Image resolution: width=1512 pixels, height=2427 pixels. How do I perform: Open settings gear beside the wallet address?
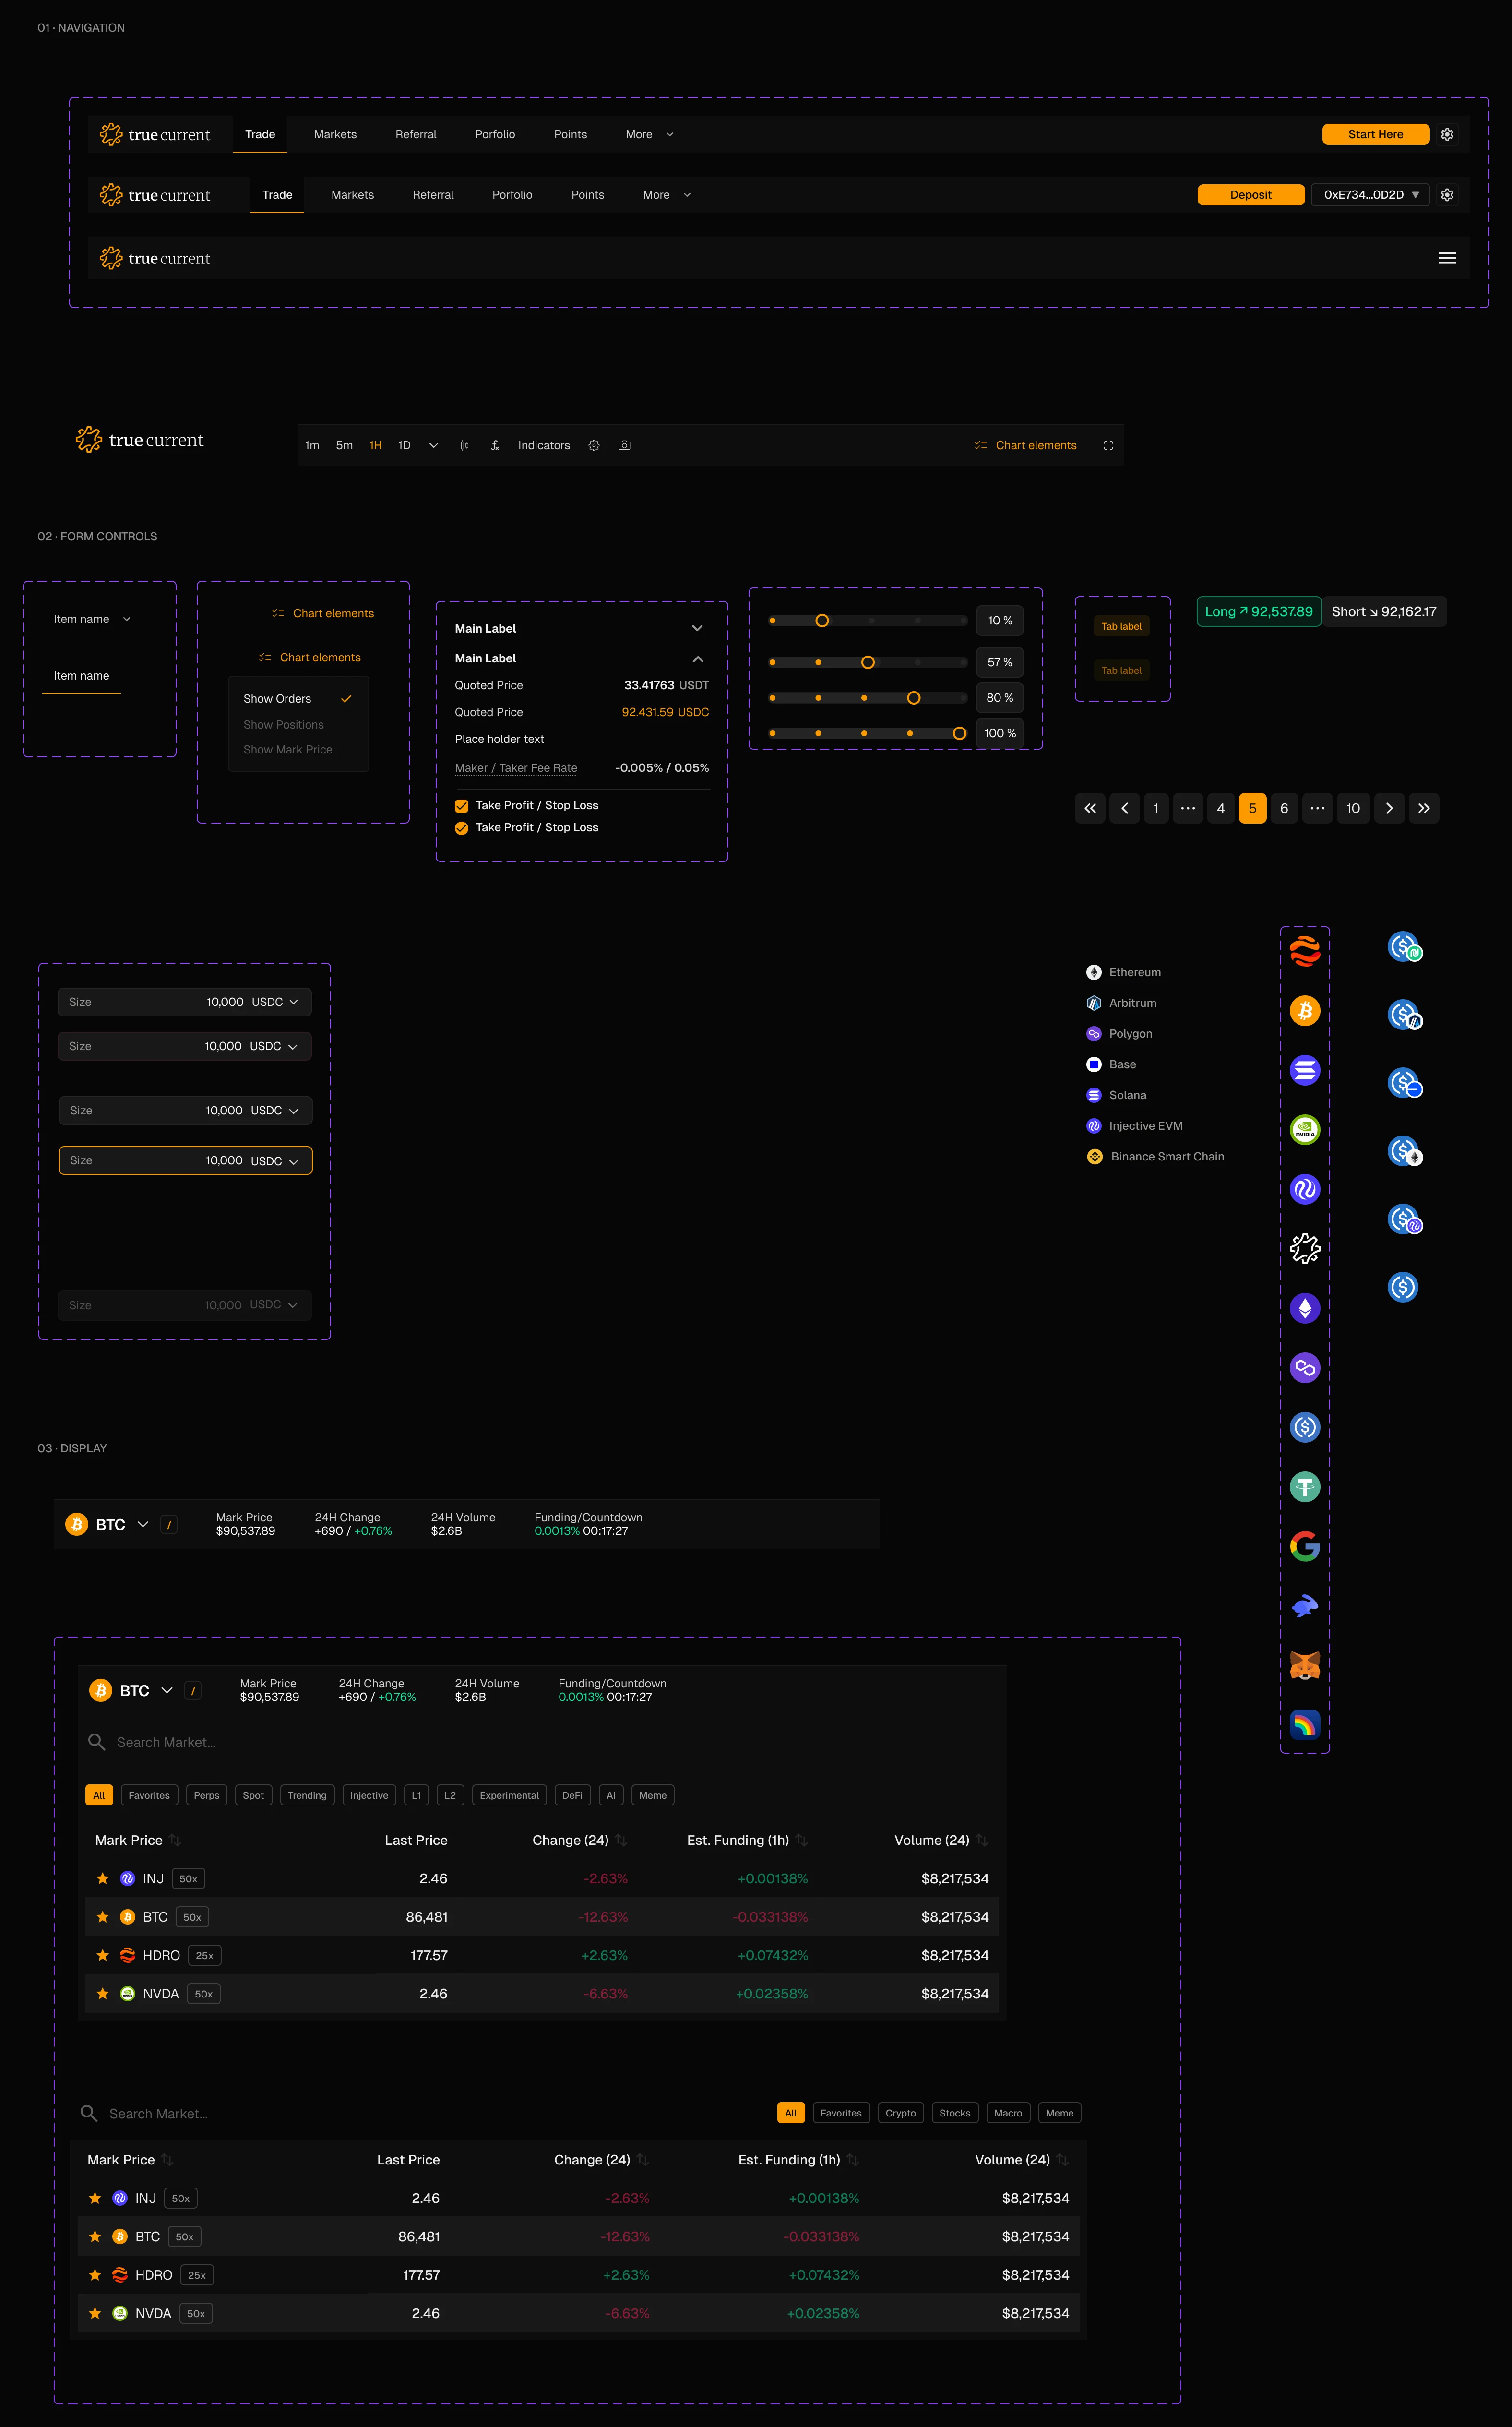(1447, 195)
